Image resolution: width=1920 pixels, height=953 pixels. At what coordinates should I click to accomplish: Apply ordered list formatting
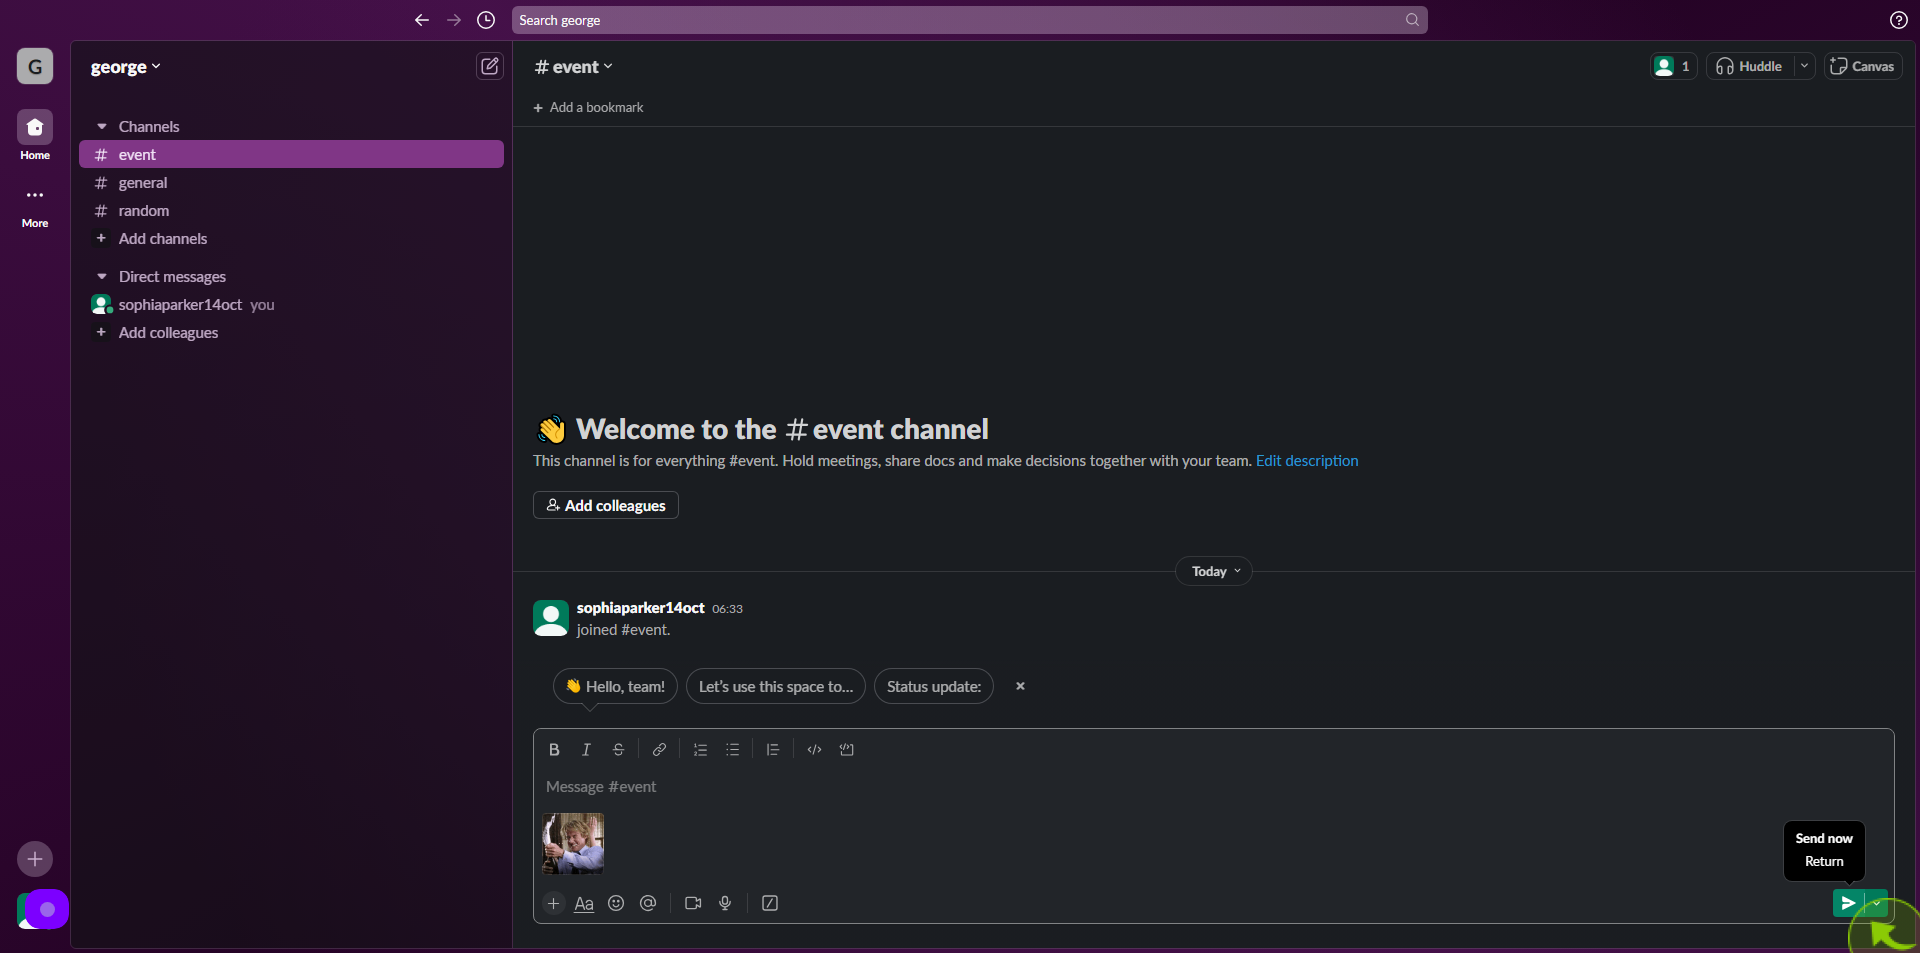click(700, 750)
